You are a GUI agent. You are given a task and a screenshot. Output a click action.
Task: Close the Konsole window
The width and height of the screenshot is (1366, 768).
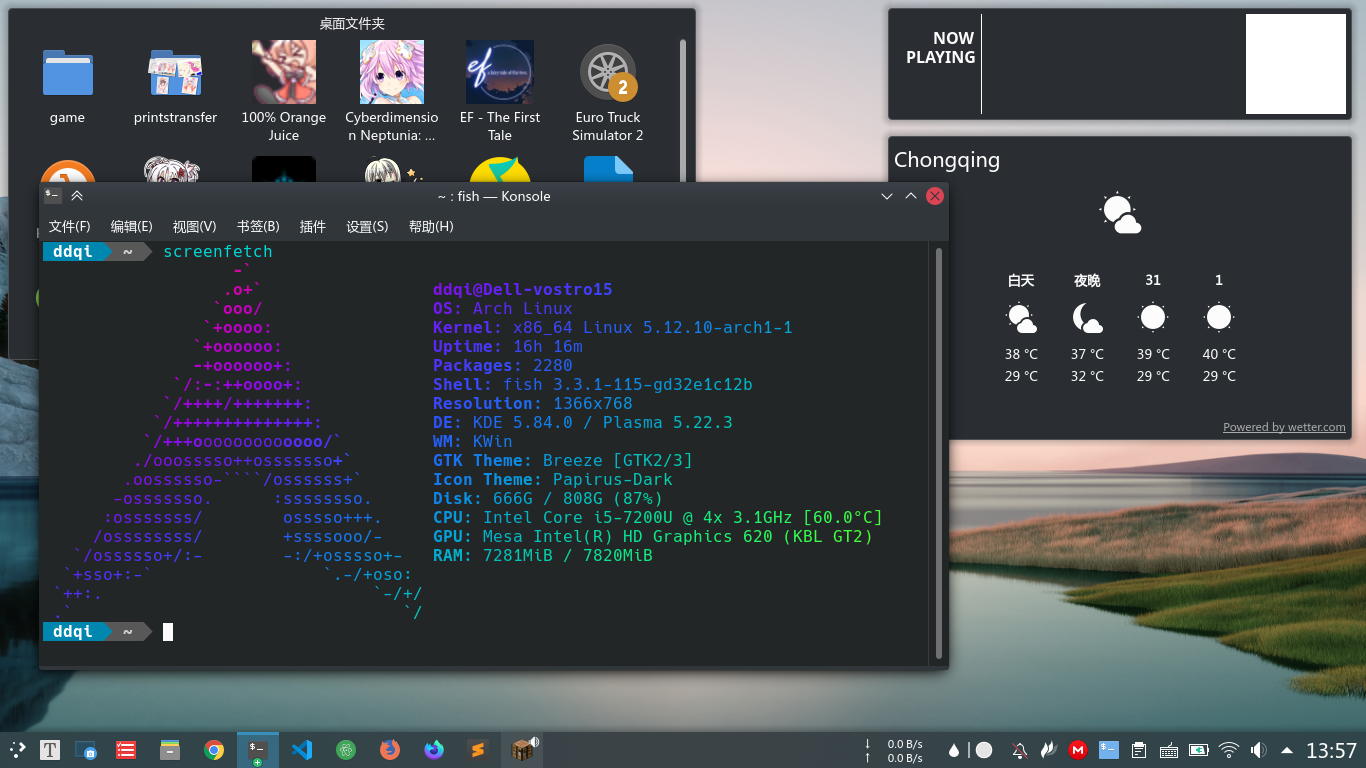935,196
